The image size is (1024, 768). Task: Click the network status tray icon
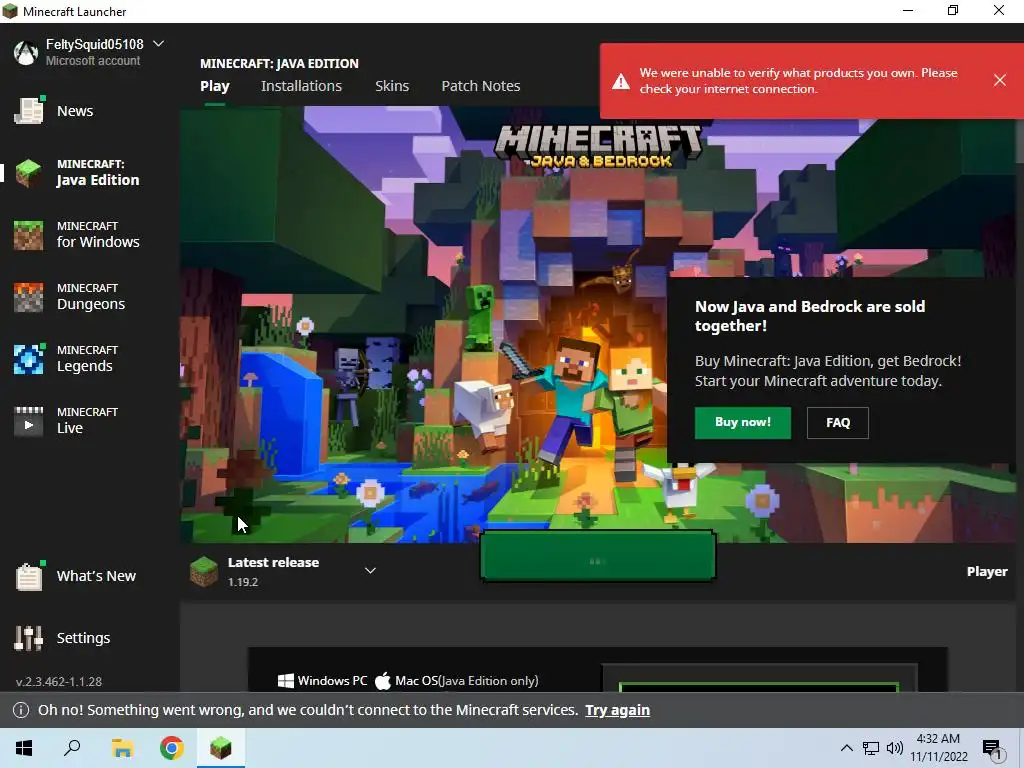coord(871,748)
